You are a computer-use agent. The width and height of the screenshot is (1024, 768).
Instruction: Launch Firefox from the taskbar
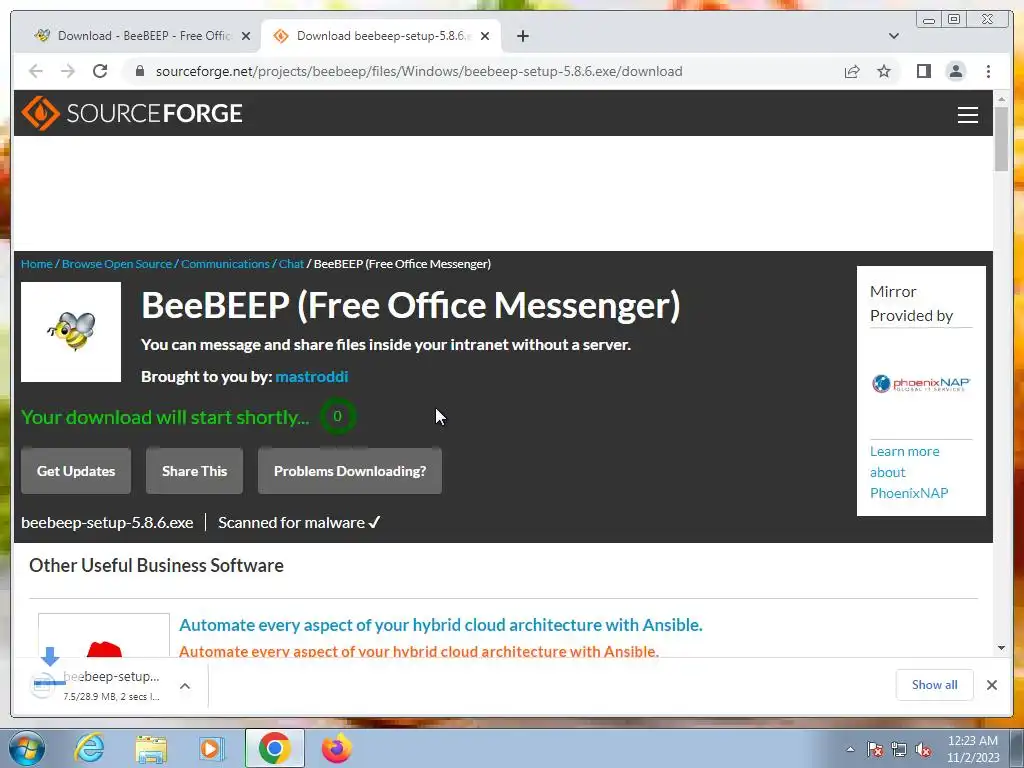(336, 748)
